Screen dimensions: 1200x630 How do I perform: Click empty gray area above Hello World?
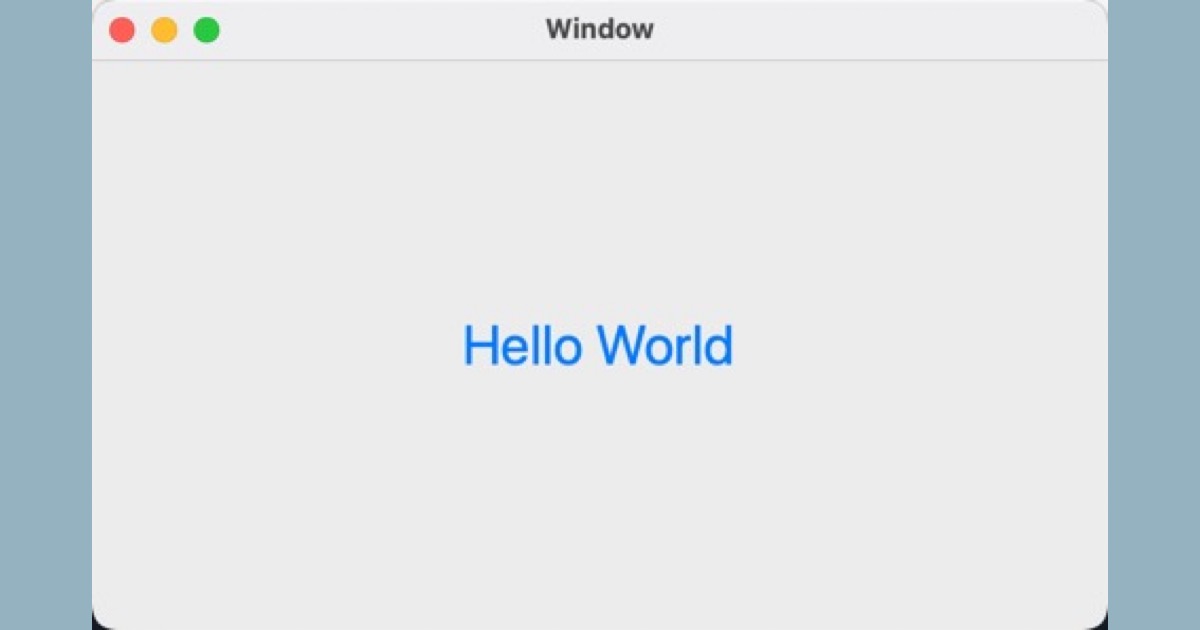[598, 190]
